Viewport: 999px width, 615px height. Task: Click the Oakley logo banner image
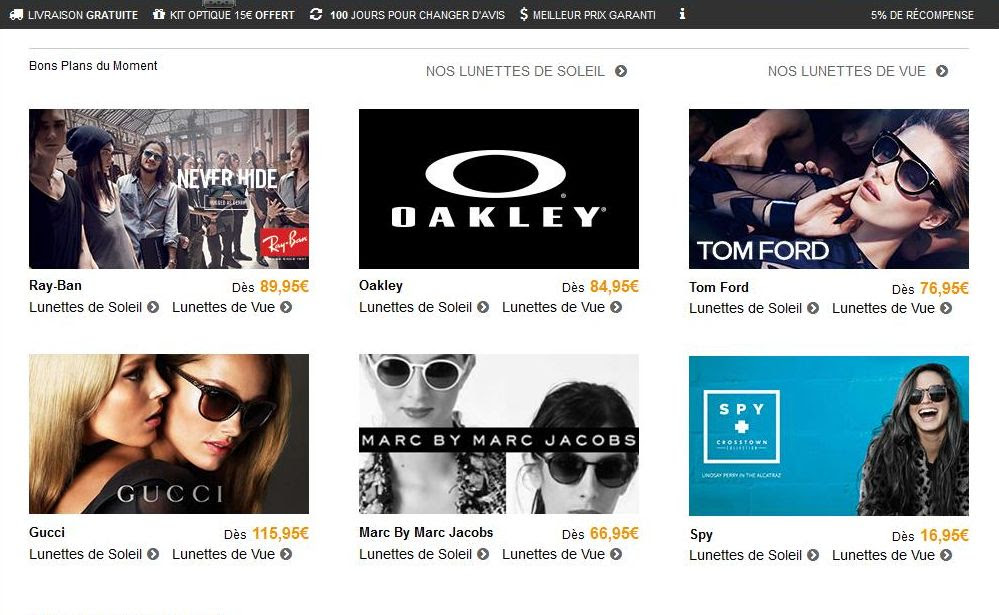[x=499, y=189]
